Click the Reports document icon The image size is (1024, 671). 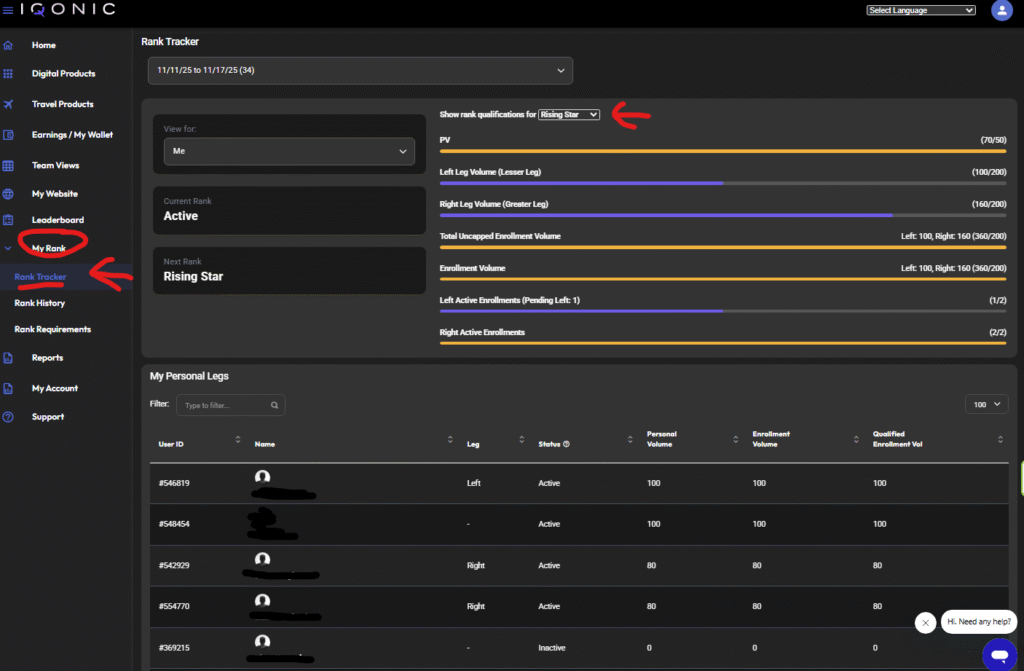pos(9,358)
